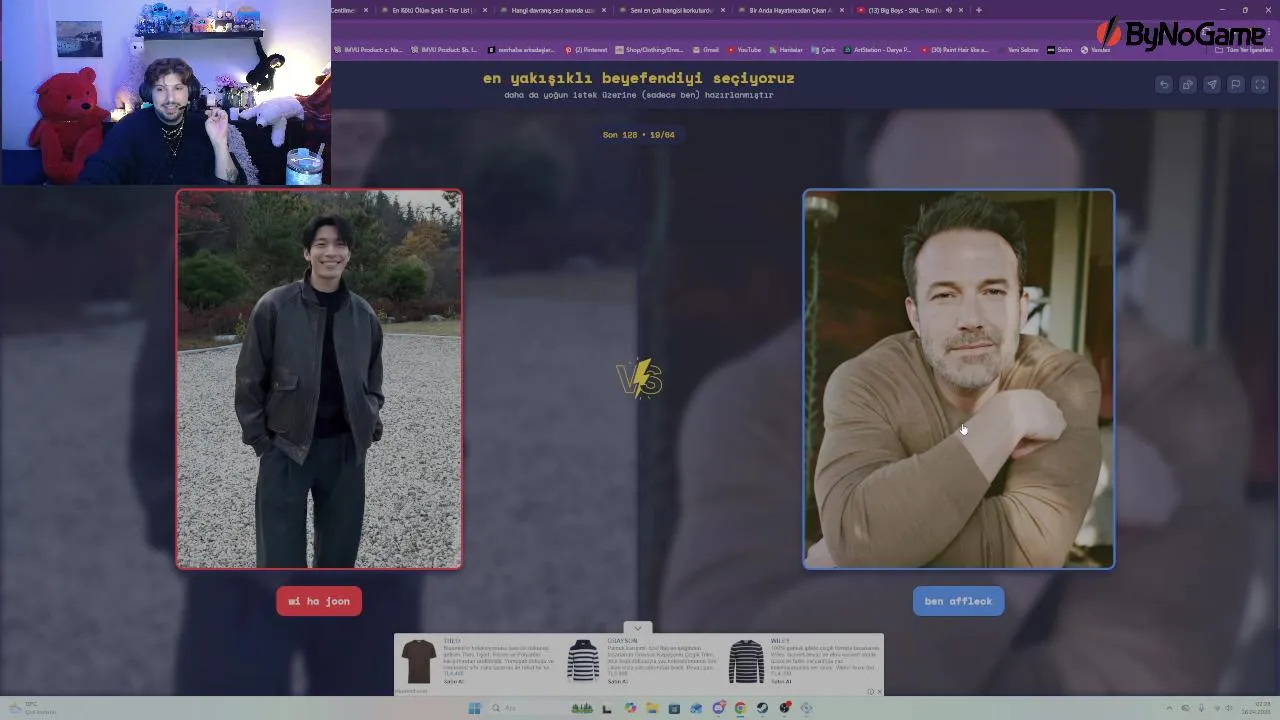The height and width of the screenshot is (720, 1280).
Task: Pick the wi ha joon photo card
Action: point(319,379)
